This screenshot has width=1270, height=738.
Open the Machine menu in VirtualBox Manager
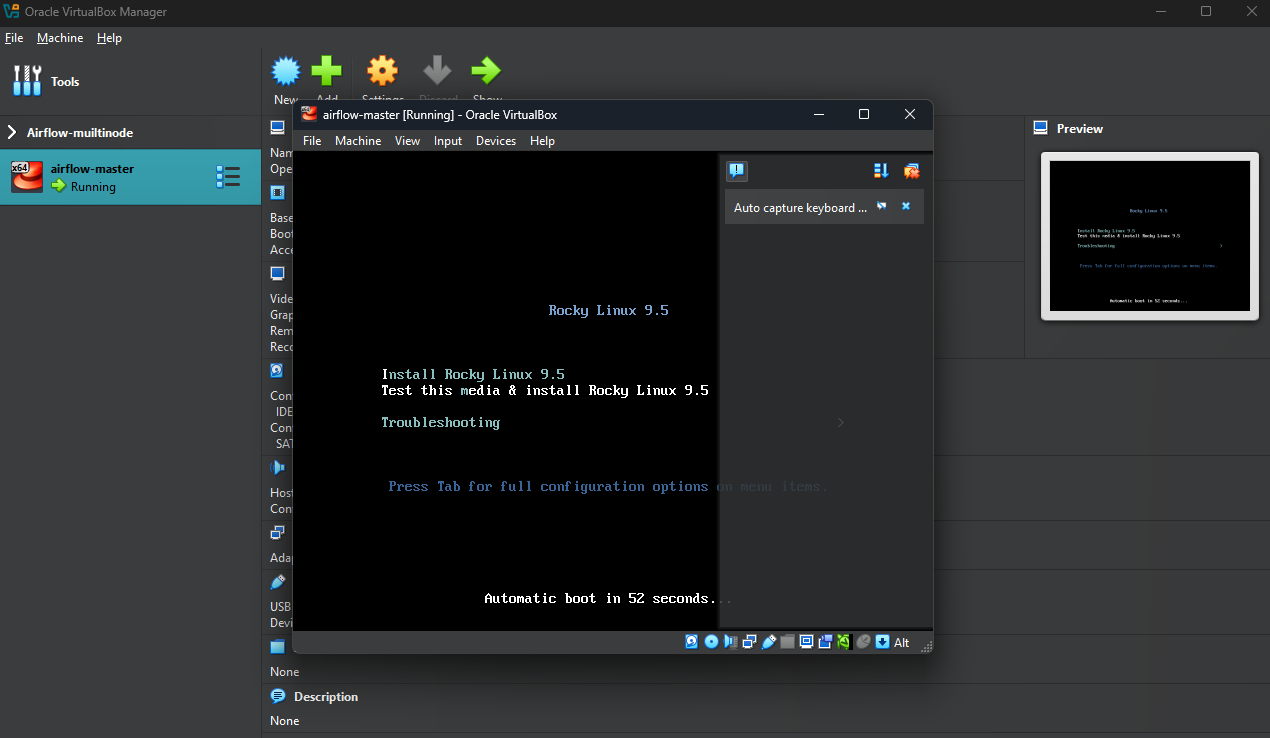point(60,38)
